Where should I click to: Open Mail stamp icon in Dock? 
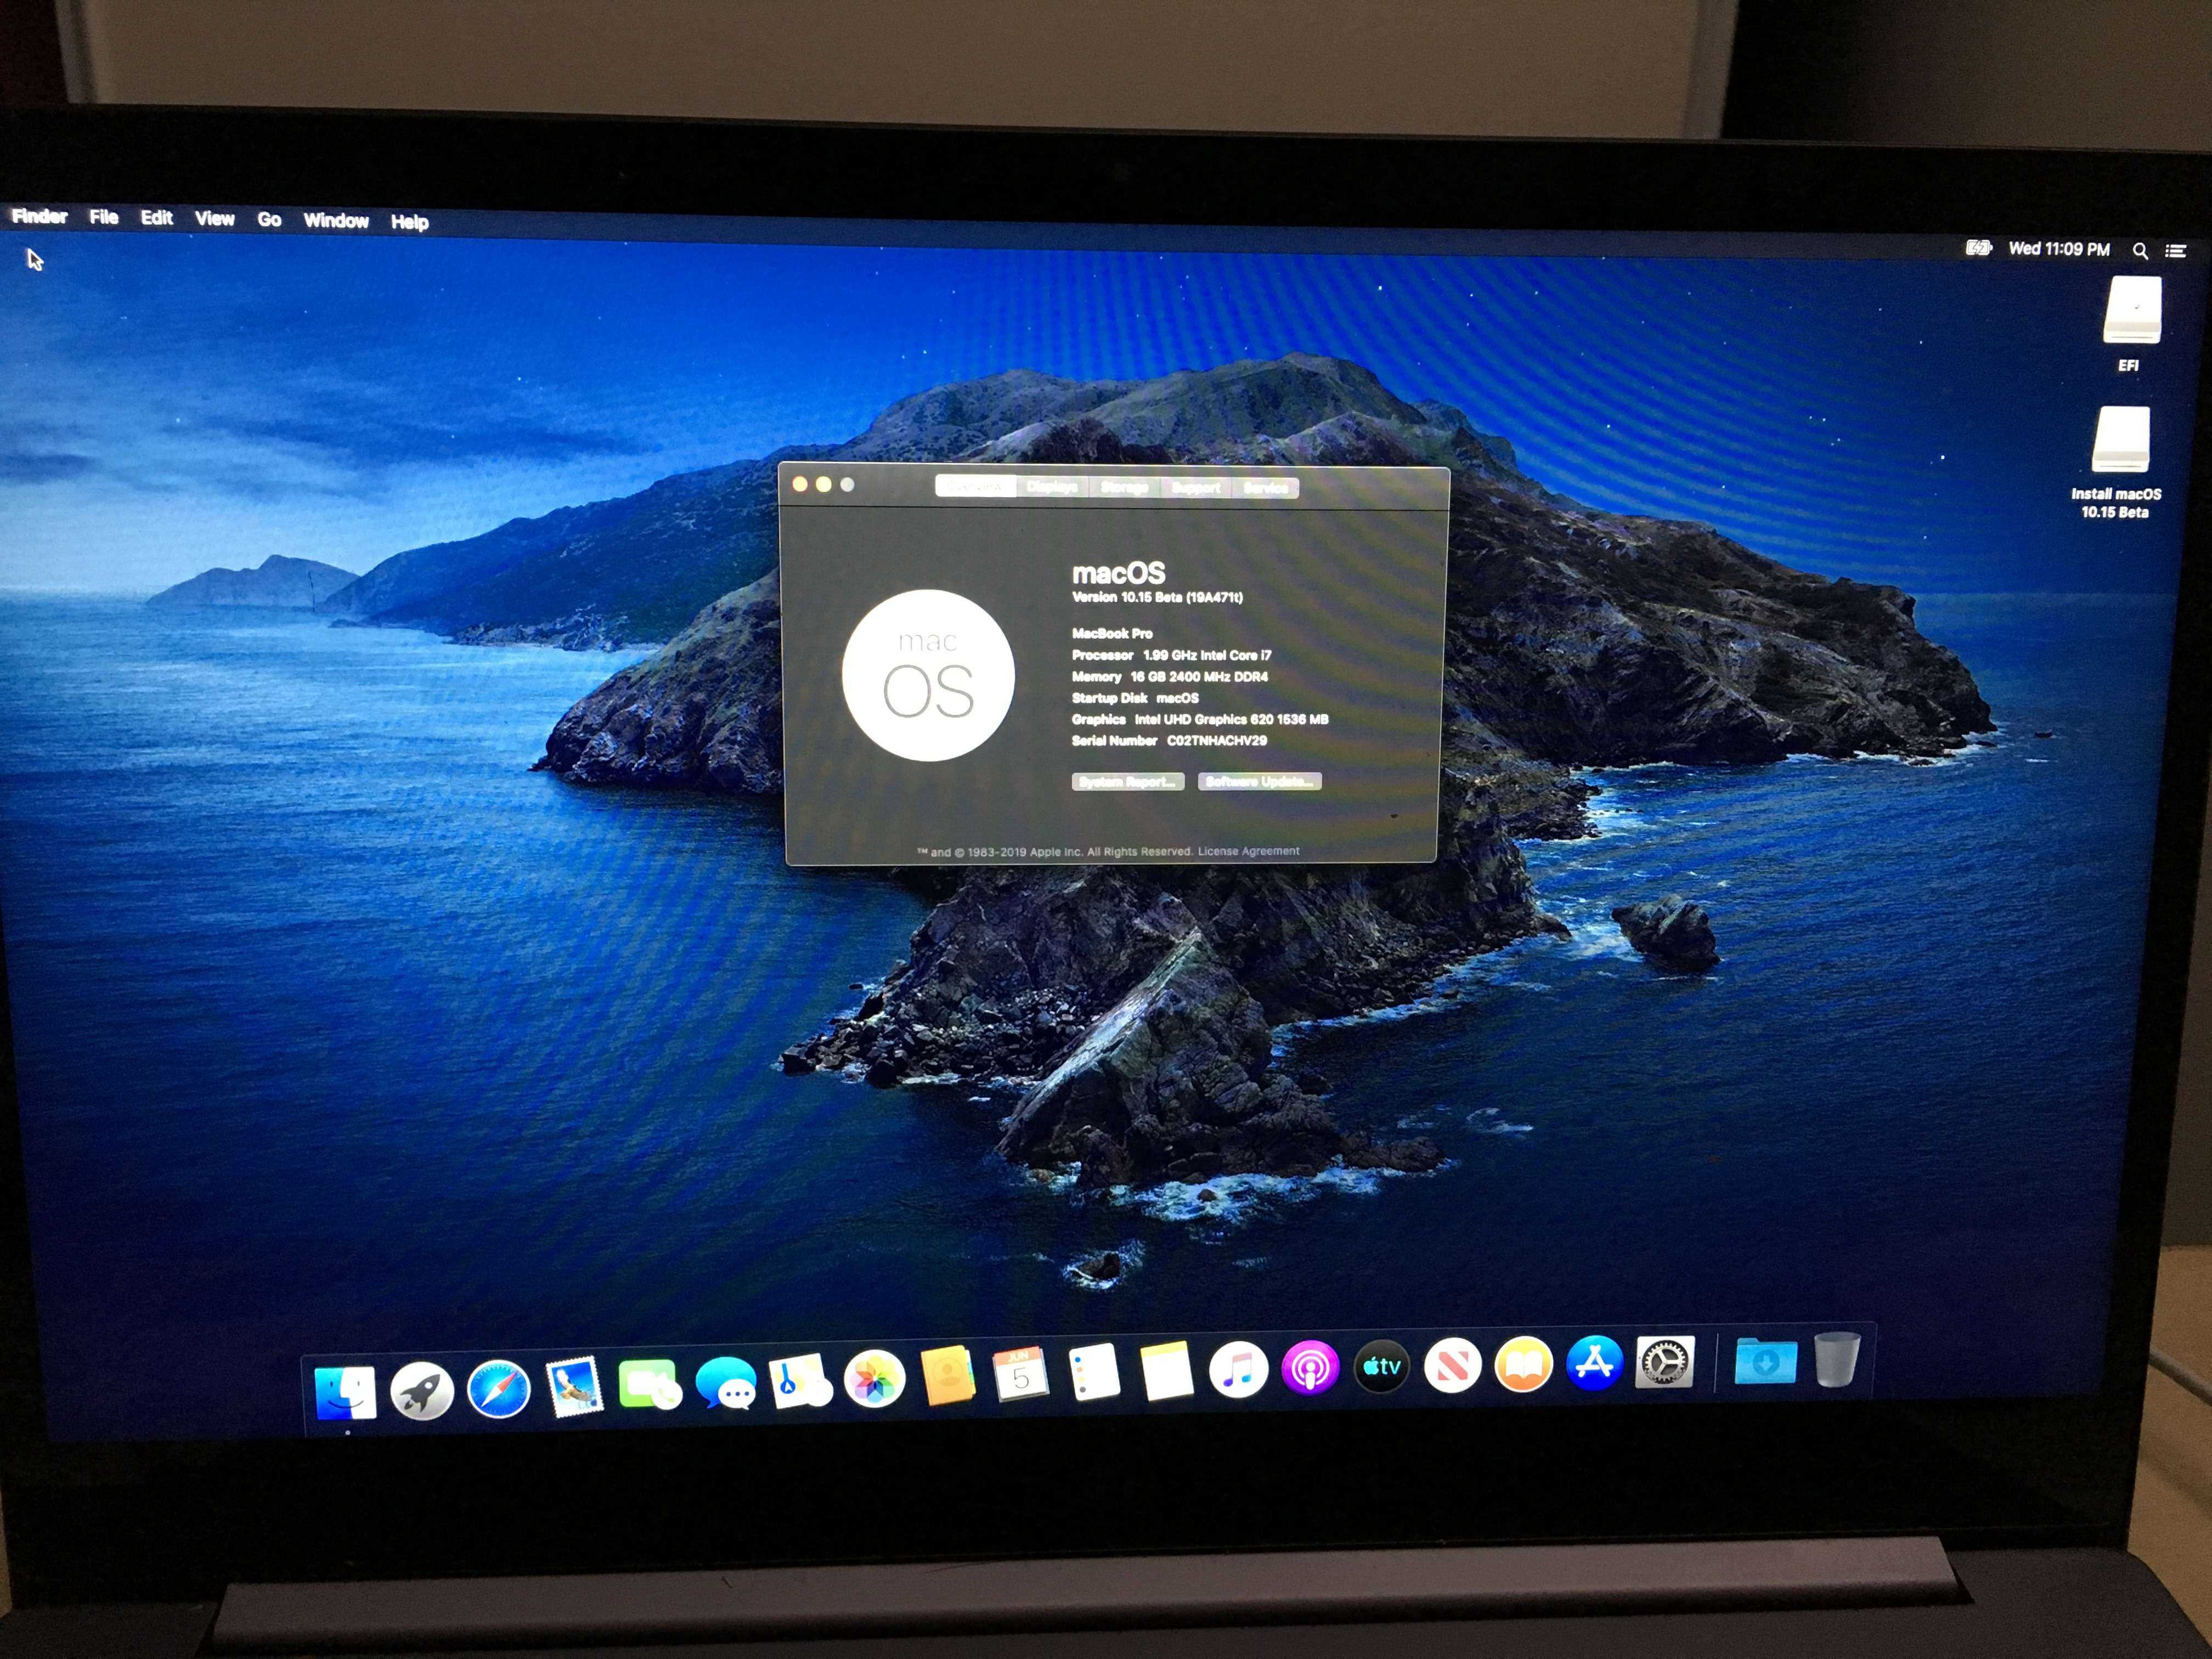coord(574,1386)
